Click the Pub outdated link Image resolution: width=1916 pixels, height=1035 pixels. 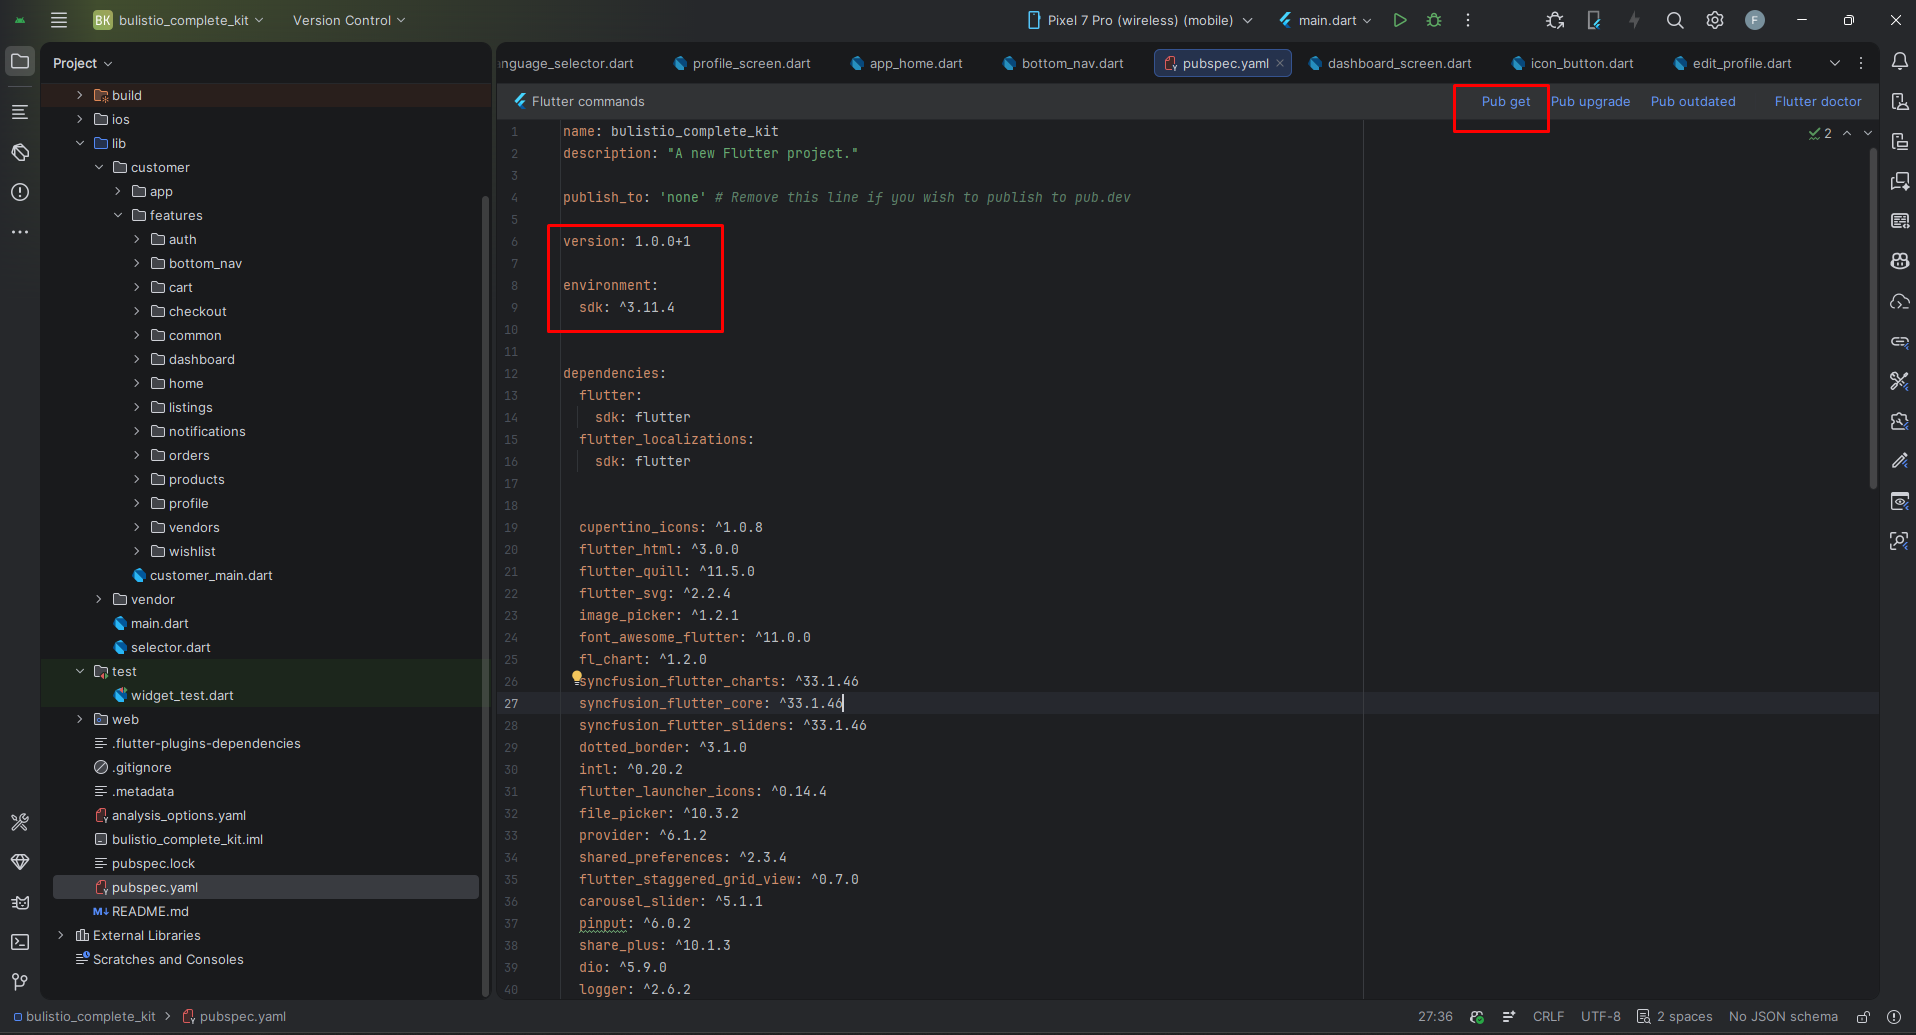point(1693,101)
